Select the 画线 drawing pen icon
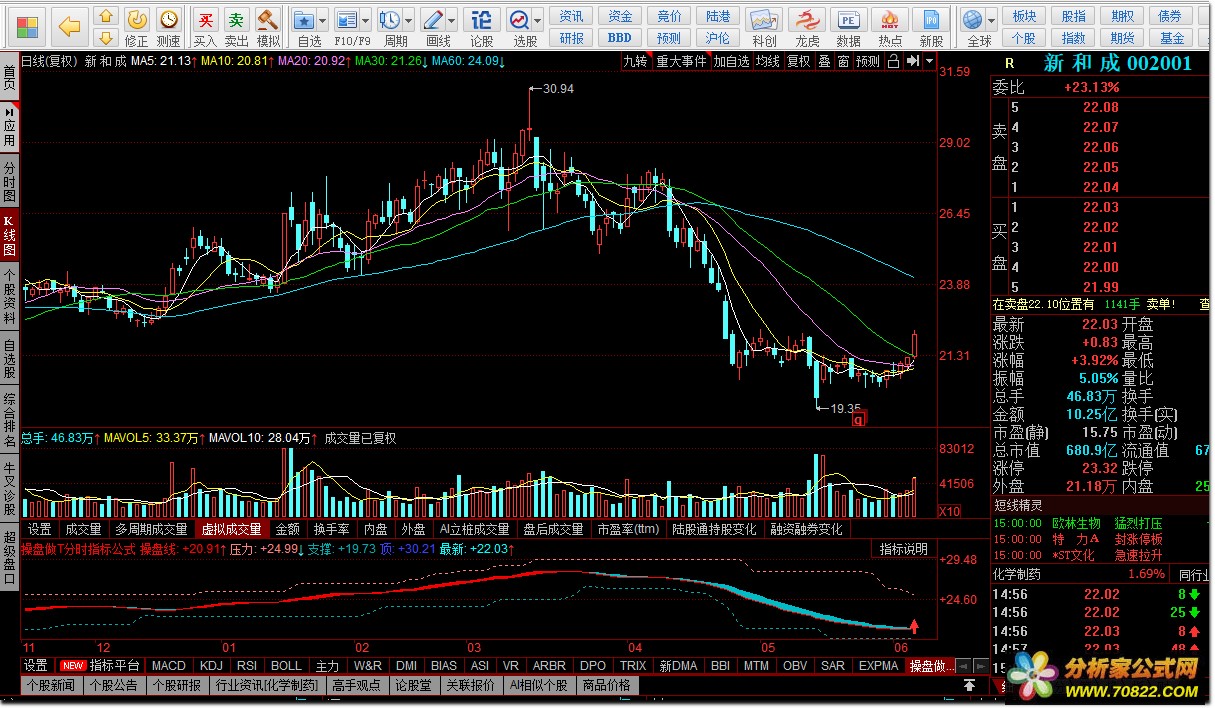Viewport: 1215px width, 708px height. pos(433,20)
